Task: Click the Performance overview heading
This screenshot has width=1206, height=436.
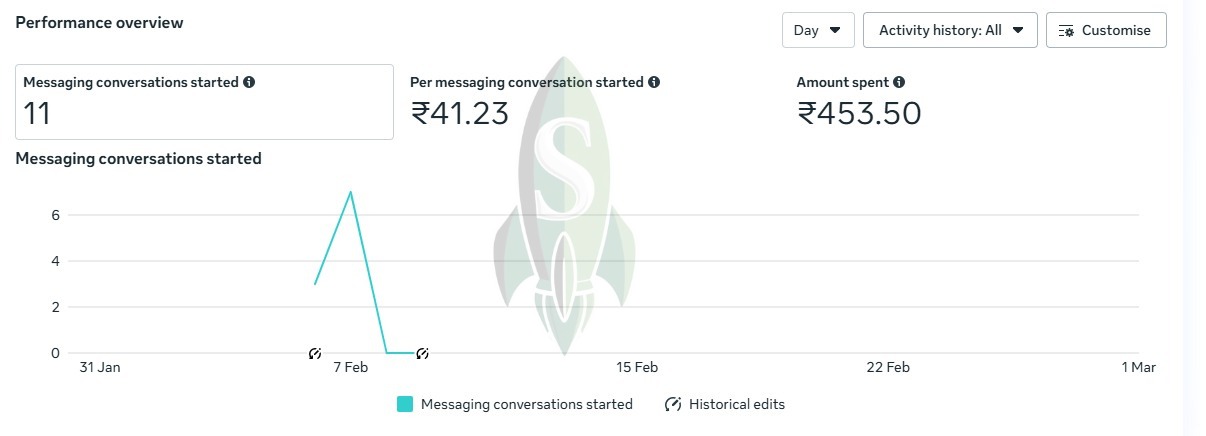Action: click(x=99, y=22)
